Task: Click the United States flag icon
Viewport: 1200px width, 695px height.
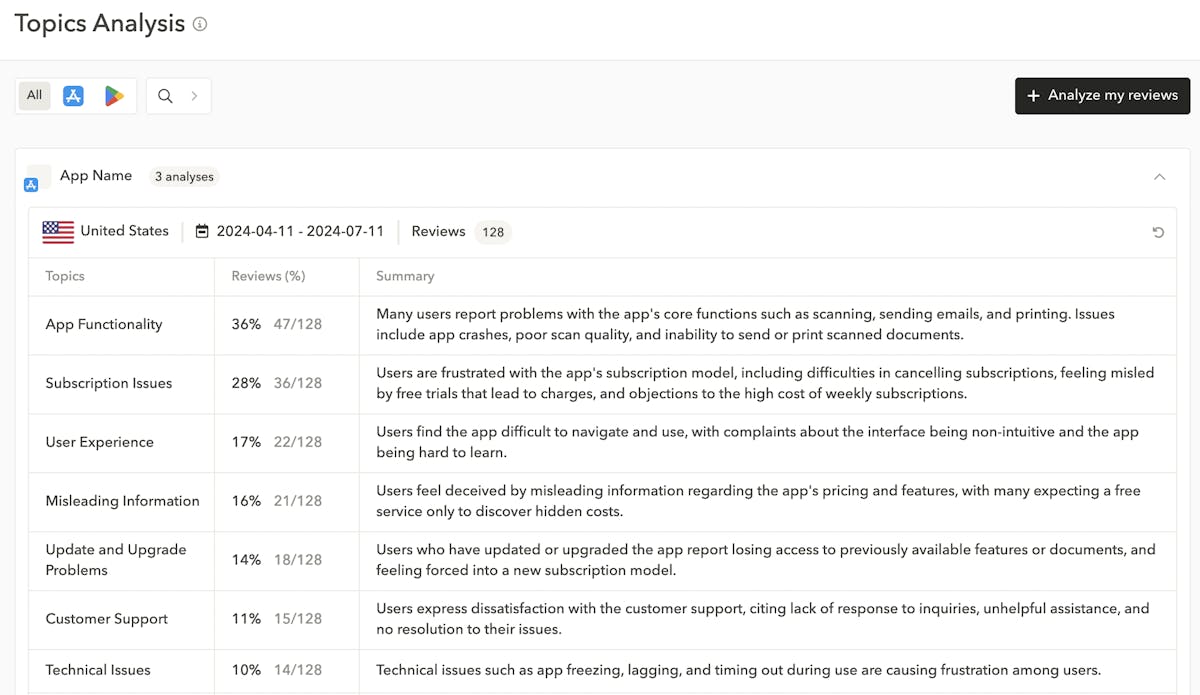Action: 58,232
